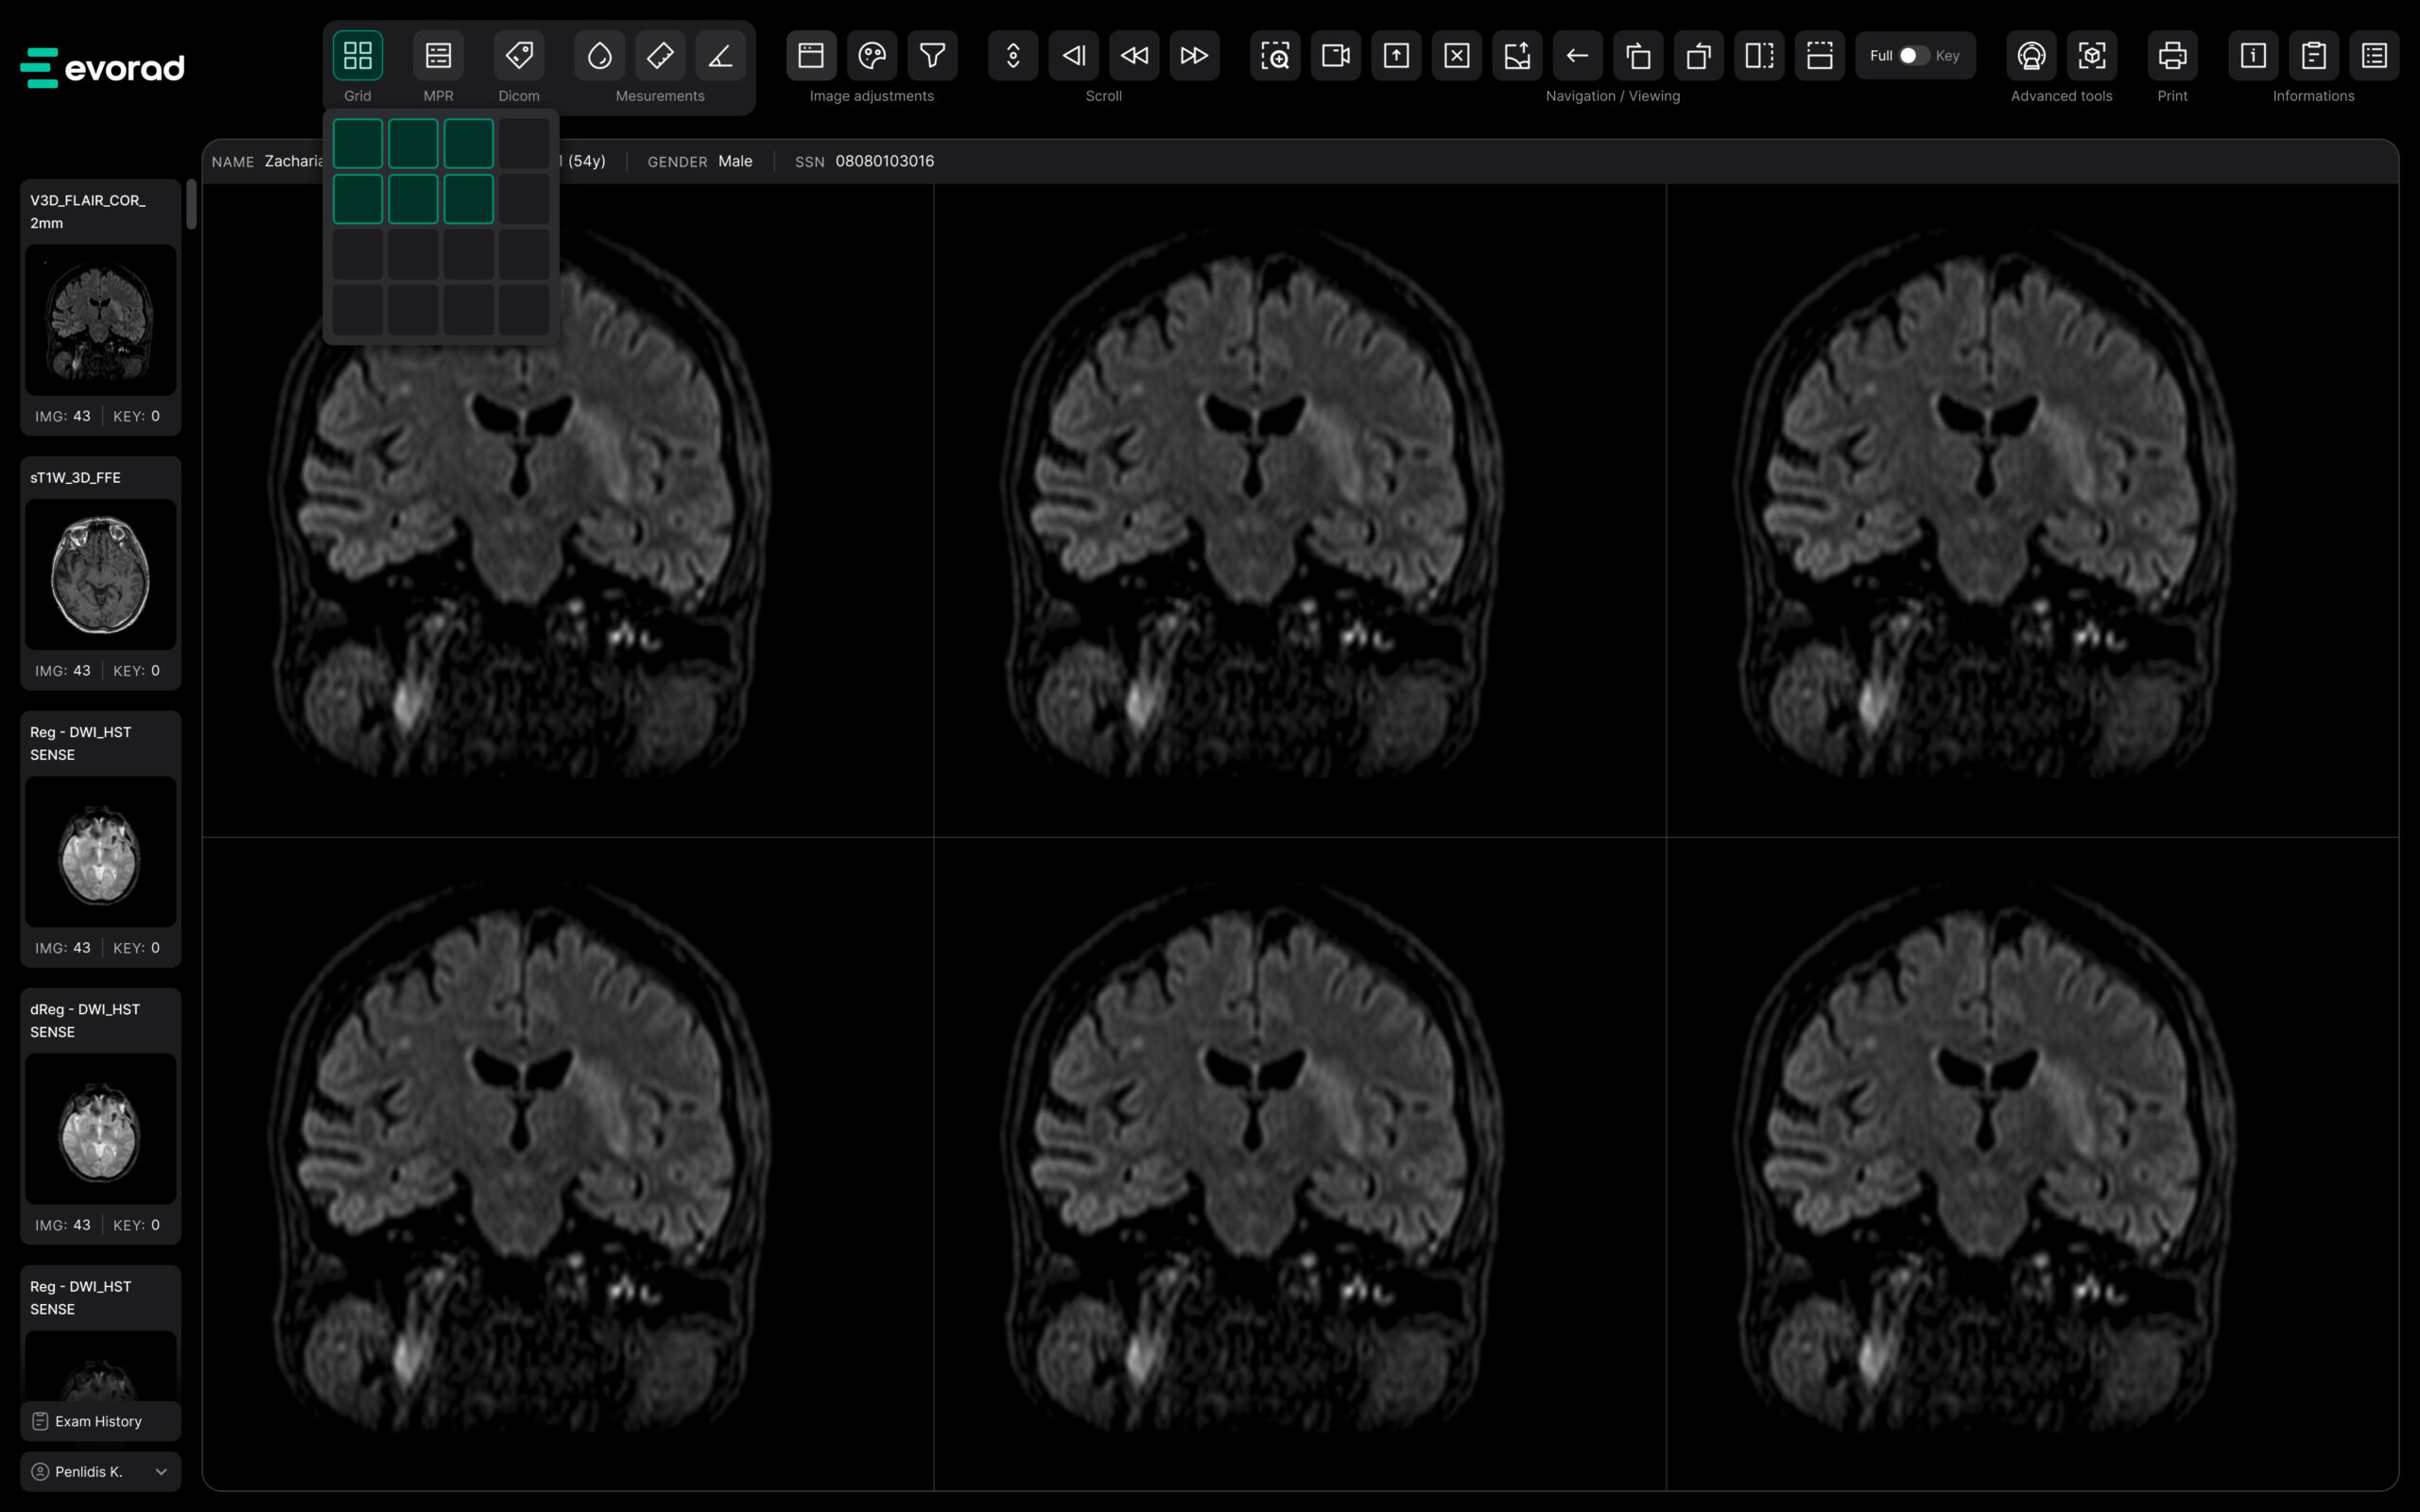This screenshot has width=2420, height=1512.
Task: Open the color palette adjustment
Action: tap(872, 56)
